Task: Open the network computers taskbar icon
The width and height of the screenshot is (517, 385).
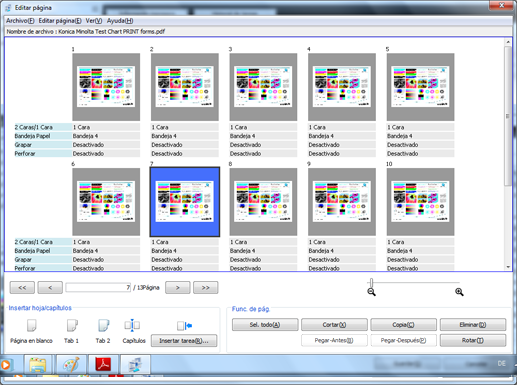Action: coord(135,364)
